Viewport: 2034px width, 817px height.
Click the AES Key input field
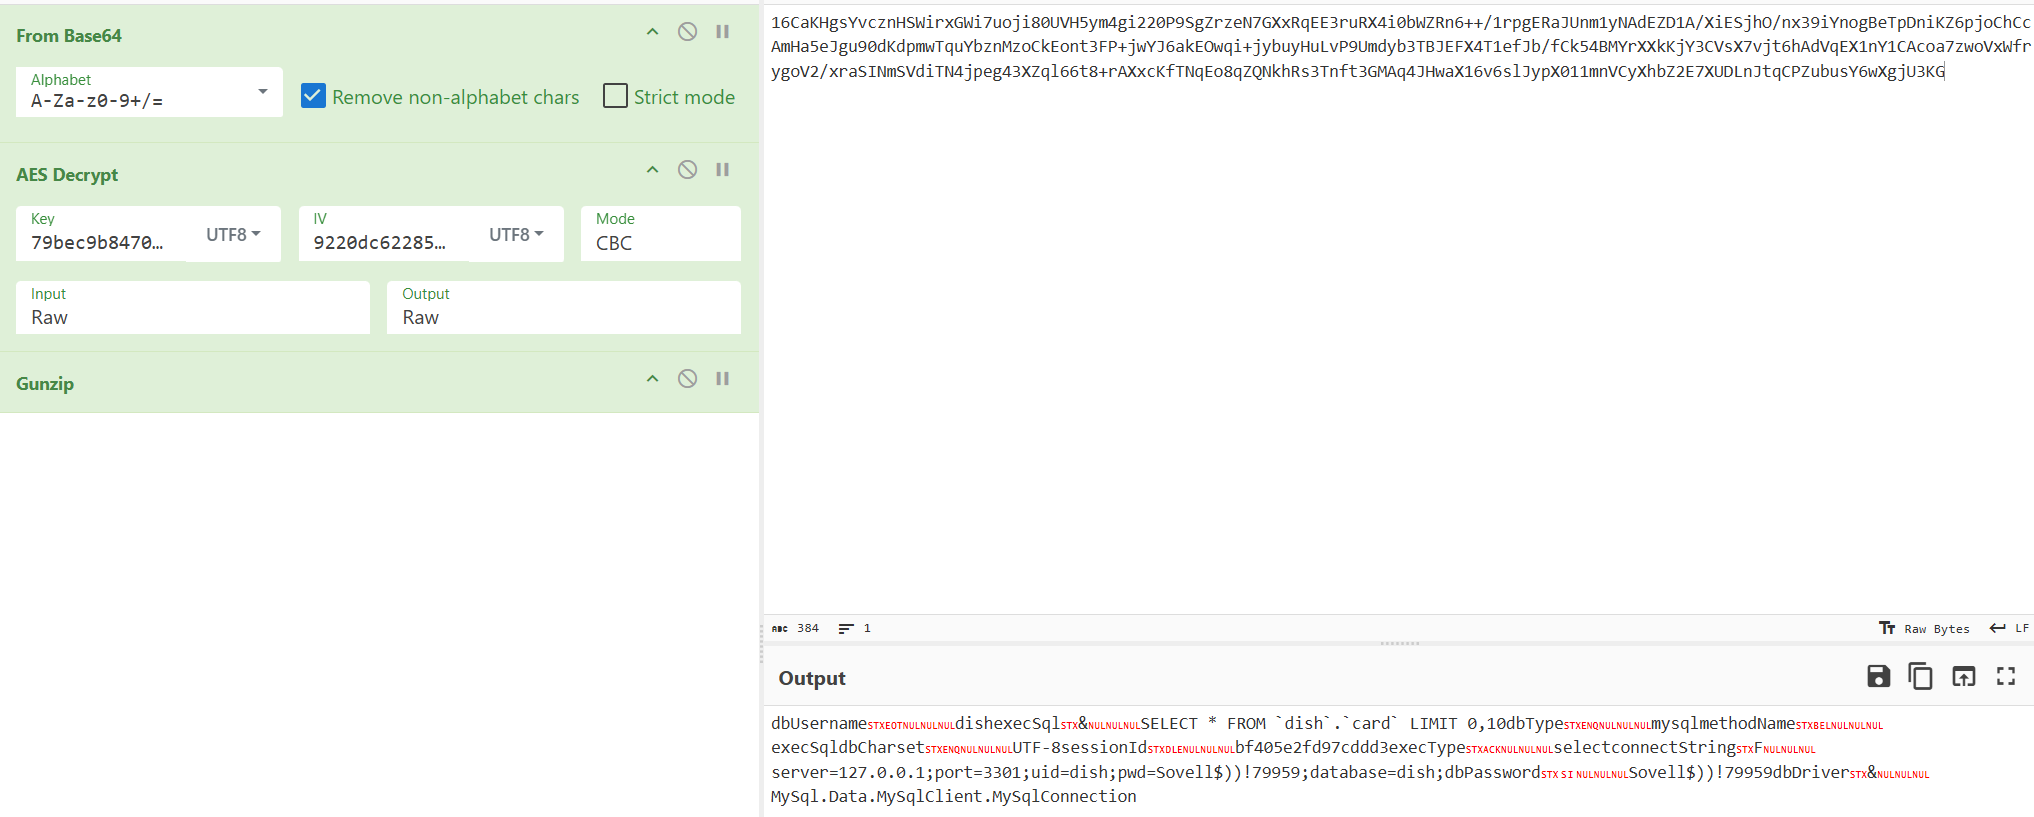(x=100, y=242)
